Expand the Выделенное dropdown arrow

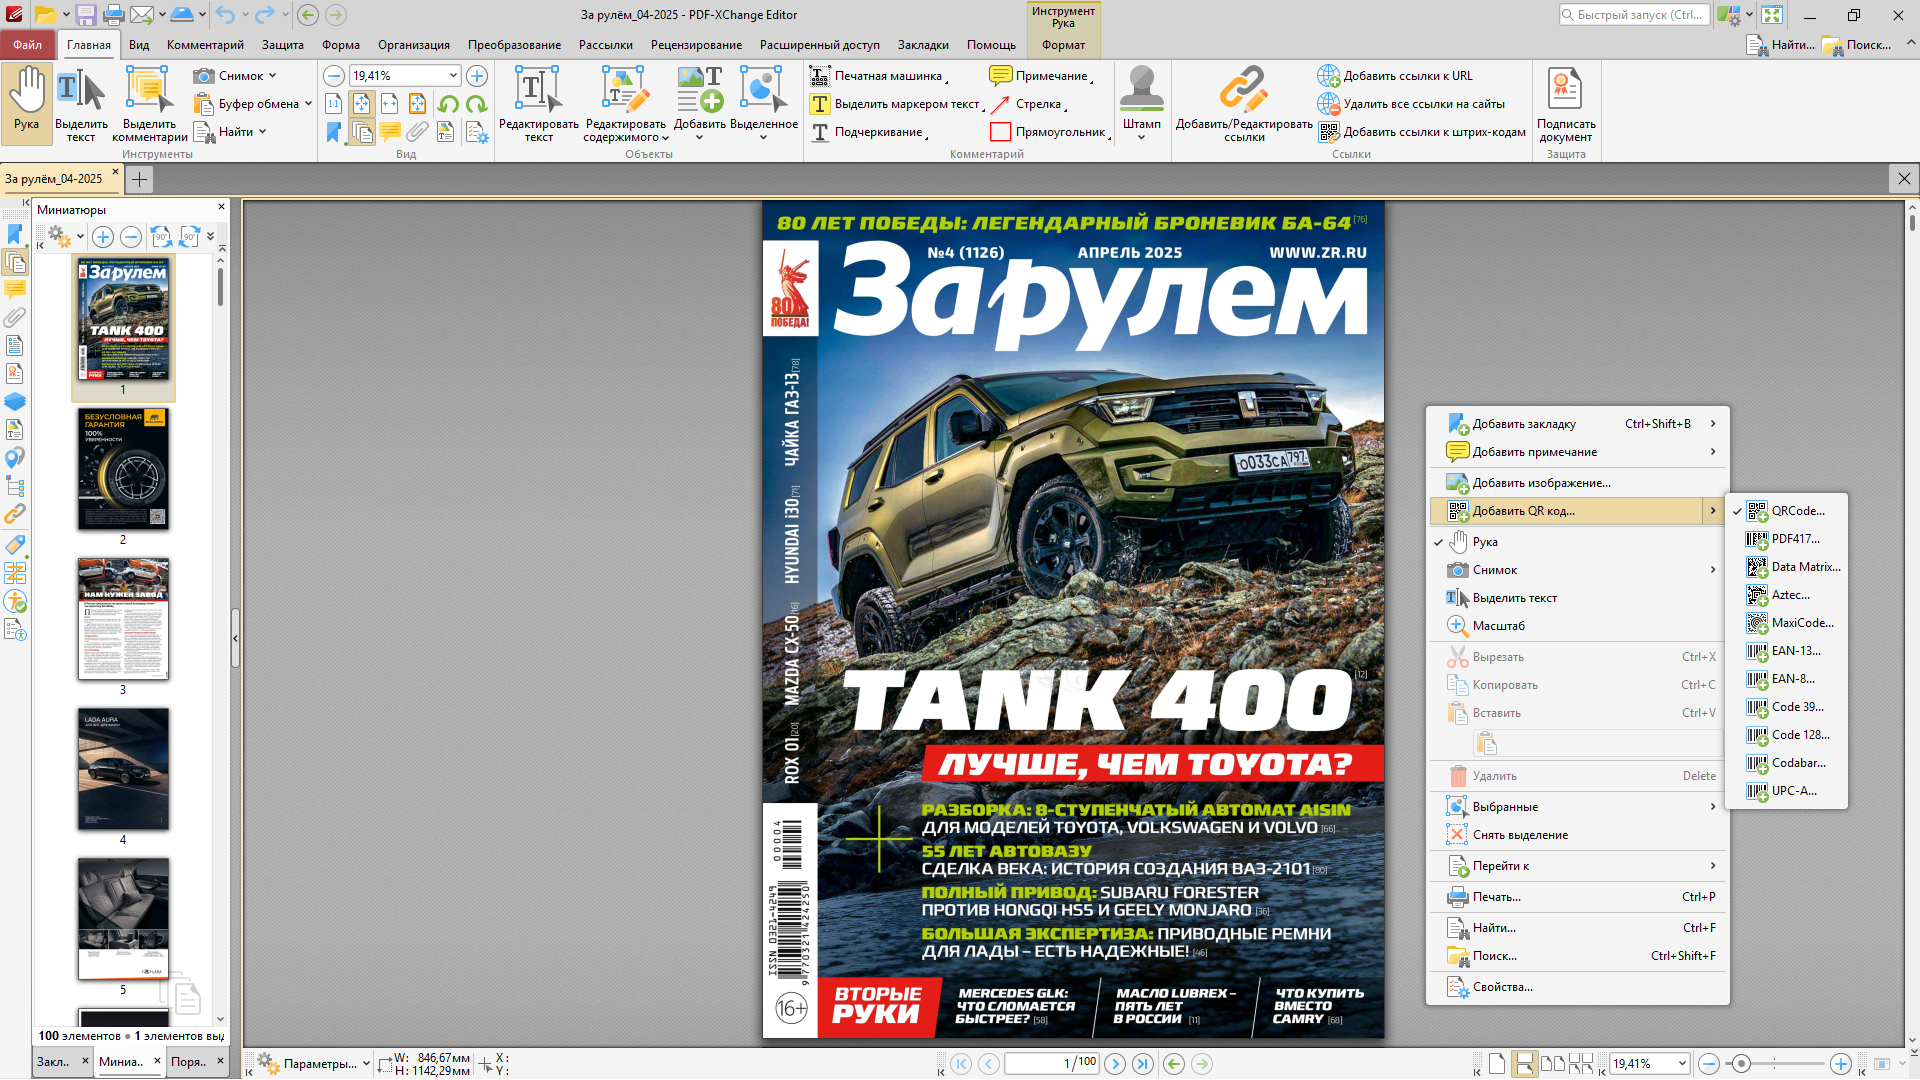(763, 138)
